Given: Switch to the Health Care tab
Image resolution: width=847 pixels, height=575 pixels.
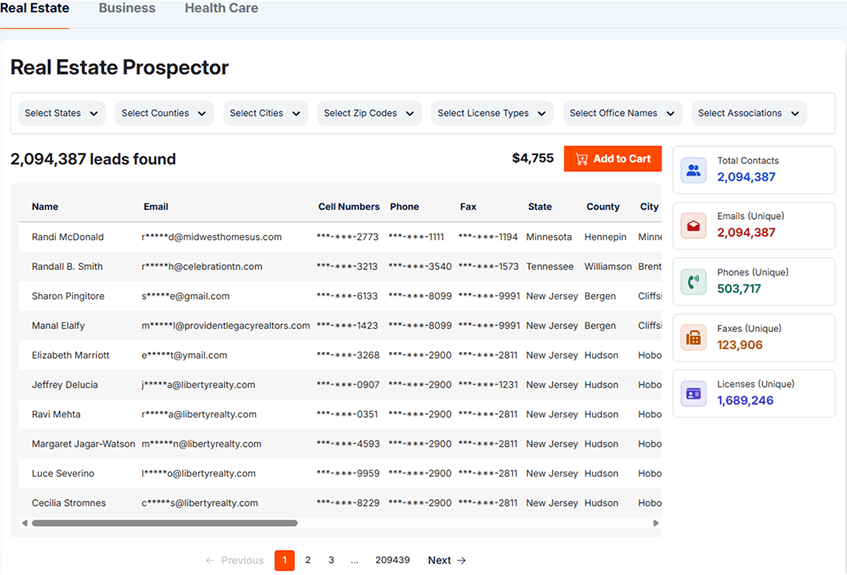Looking at the screenshot, I should (221, 8).
